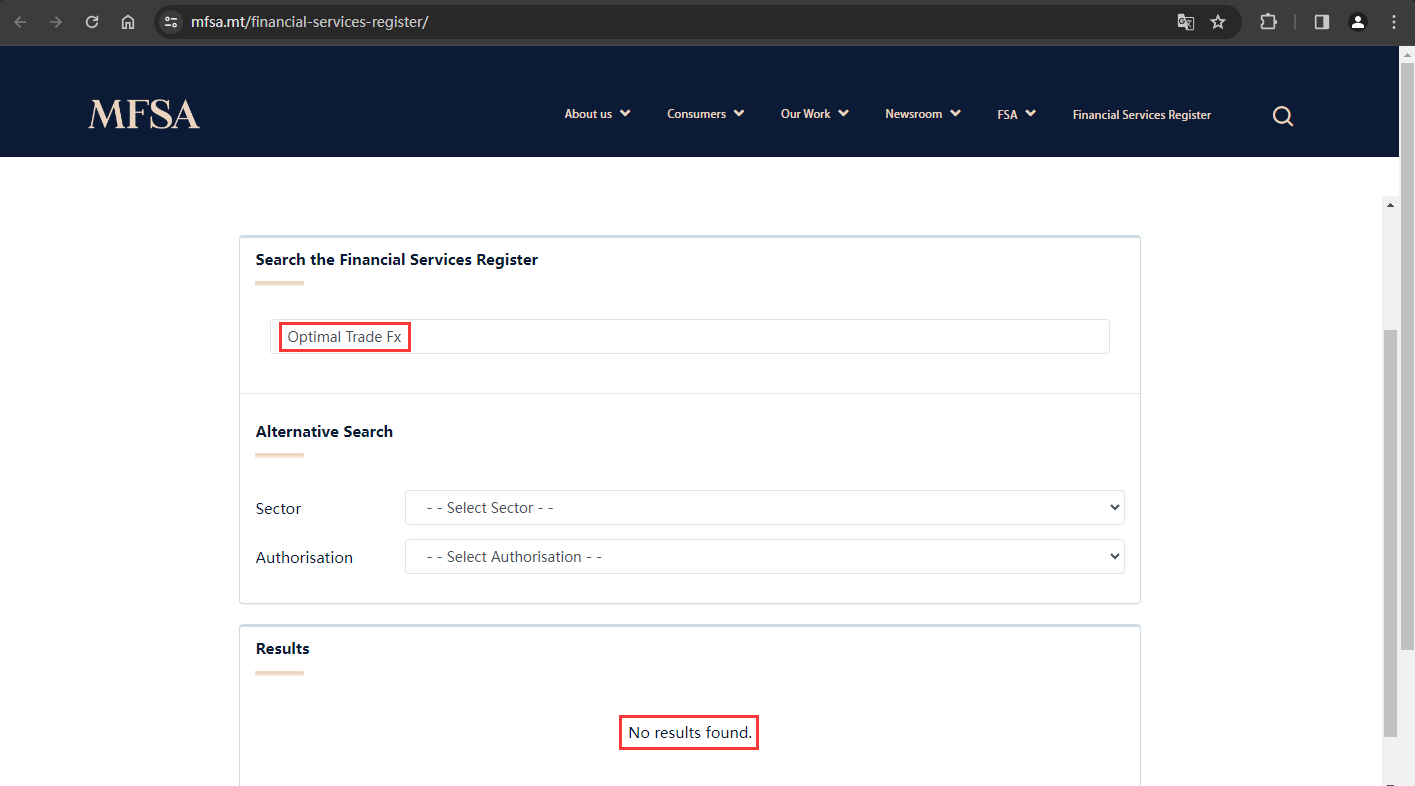The width and height of the screenshot is (1415, 786).
Task: Click the "Authorisation" label
Action: (x=304, y=558)
